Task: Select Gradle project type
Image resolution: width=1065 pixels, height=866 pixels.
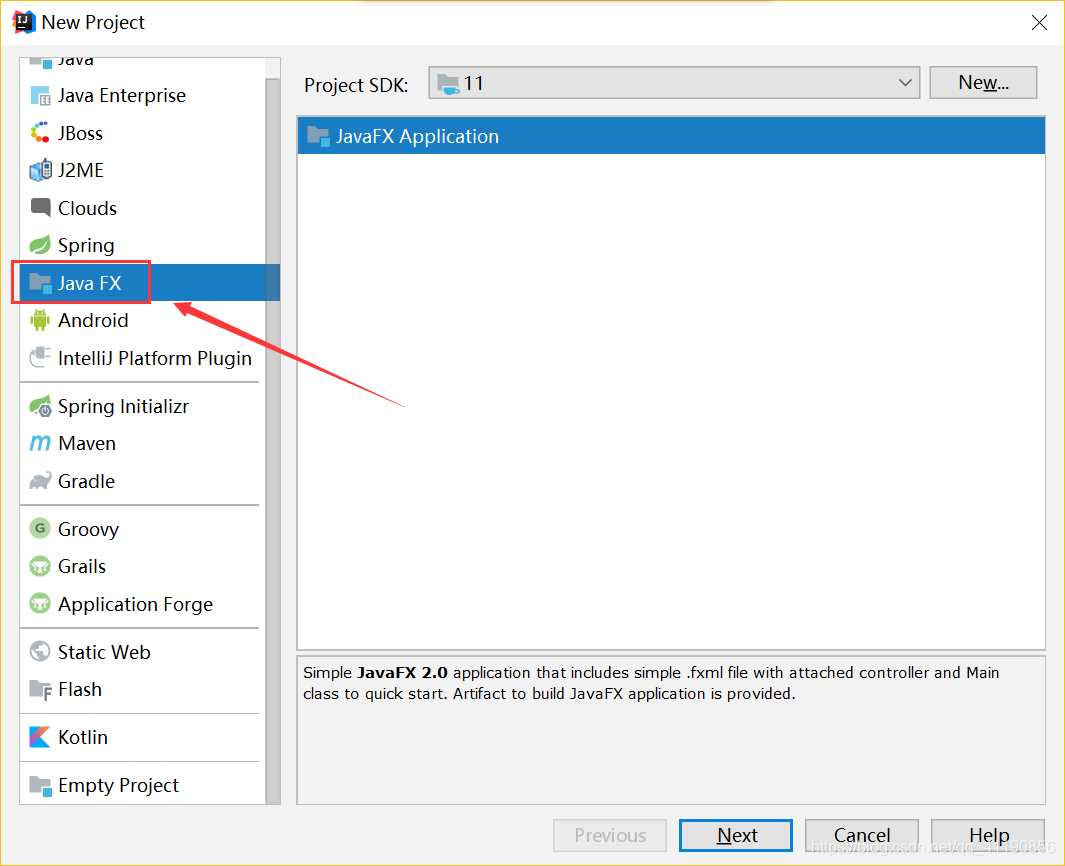Action: click(x=143, y=481)
